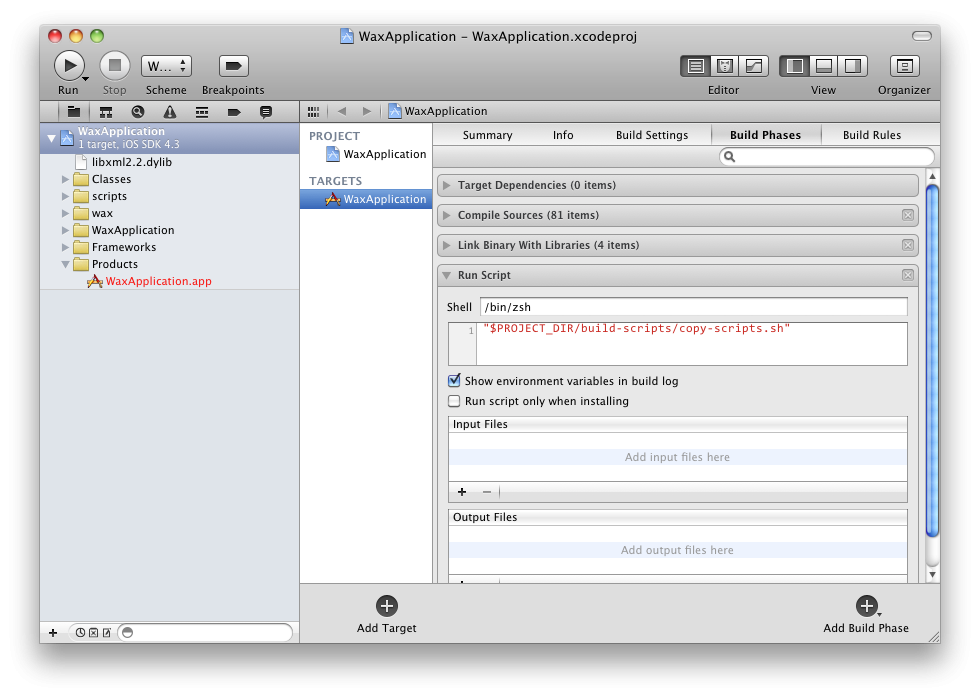
Task: Collapse the Products folder
Action: [65, 264]
